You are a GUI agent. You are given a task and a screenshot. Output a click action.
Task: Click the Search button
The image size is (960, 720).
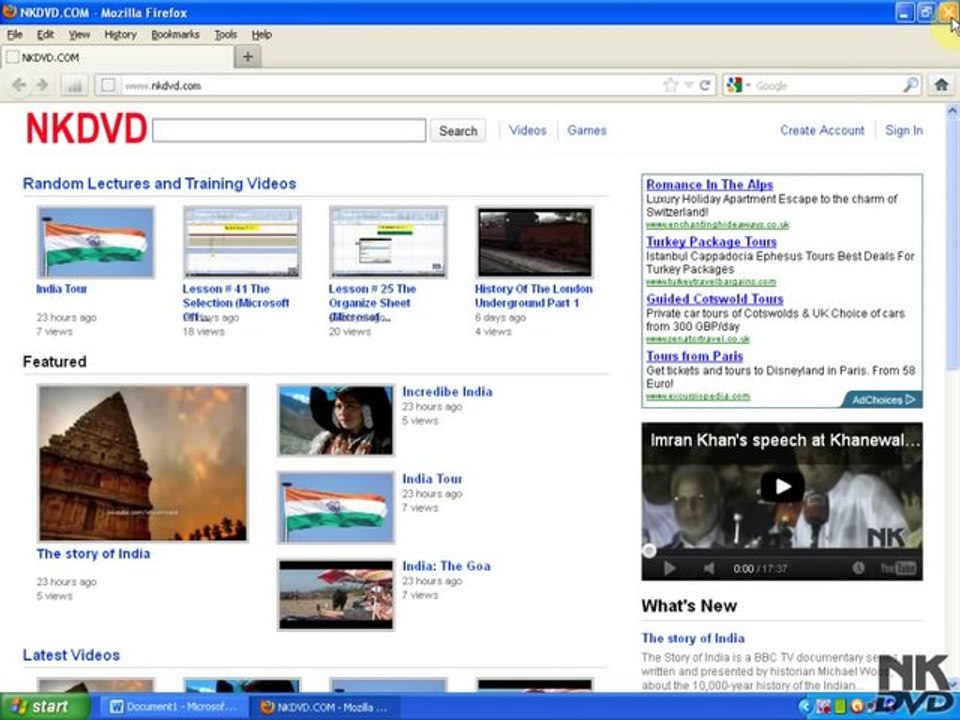tap(458, 130)
